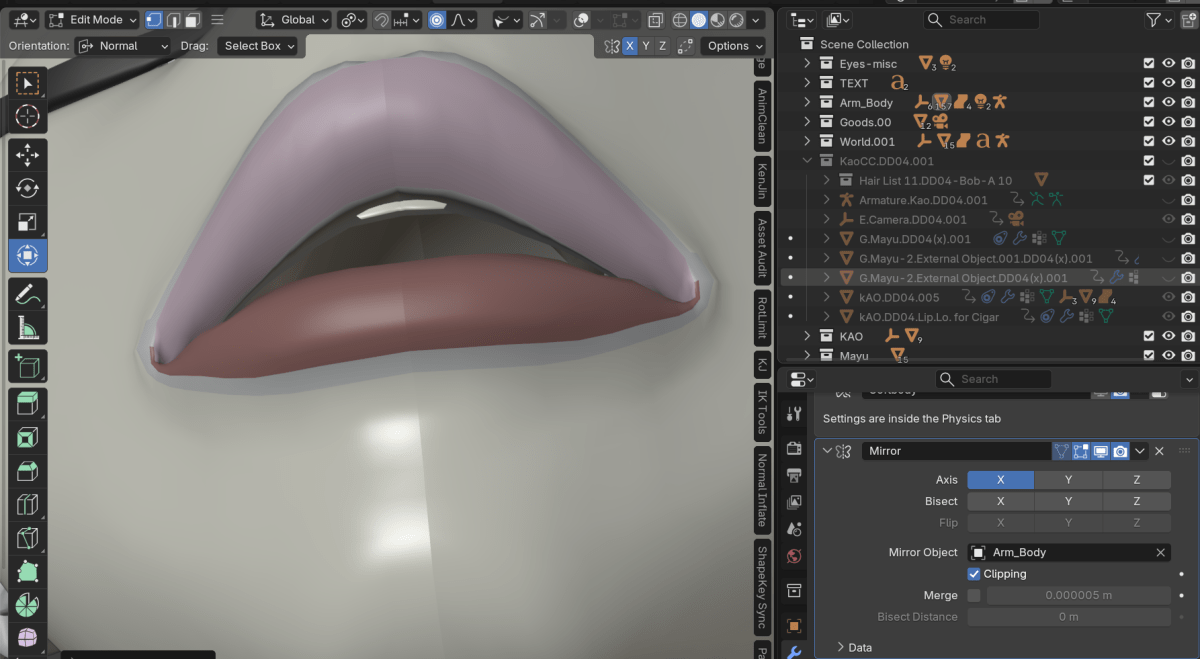
Task: Pick the Annotate pencil tool
Action: tap(27, 293)
